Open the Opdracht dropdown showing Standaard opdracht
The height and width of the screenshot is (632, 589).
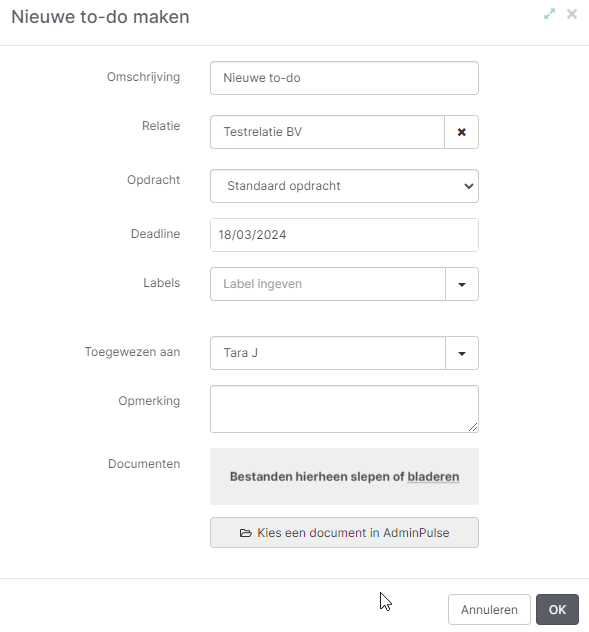(x=344, y=186)
